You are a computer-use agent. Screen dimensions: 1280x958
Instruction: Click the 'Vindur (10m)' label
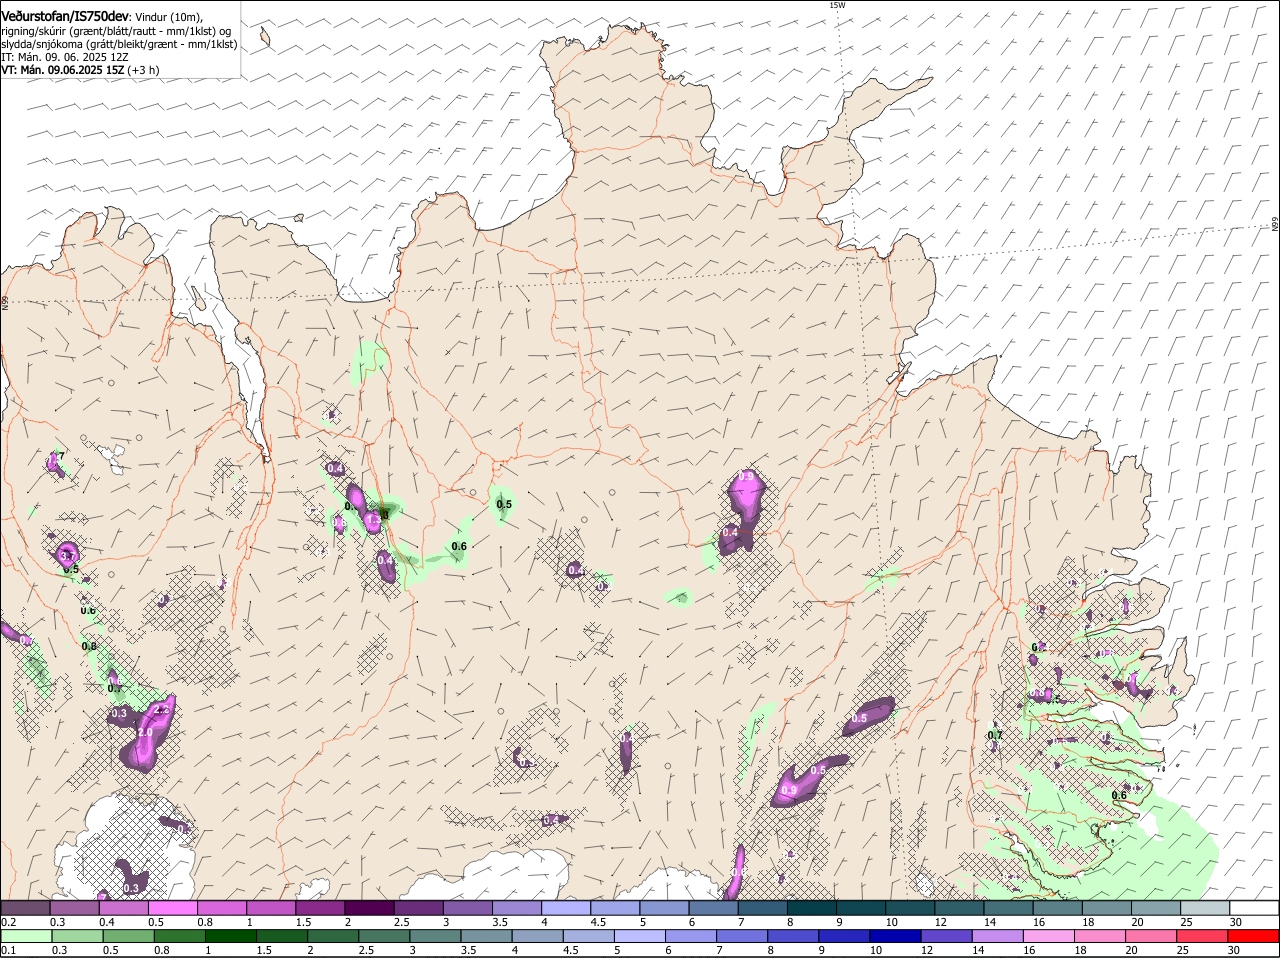point(169,17)
